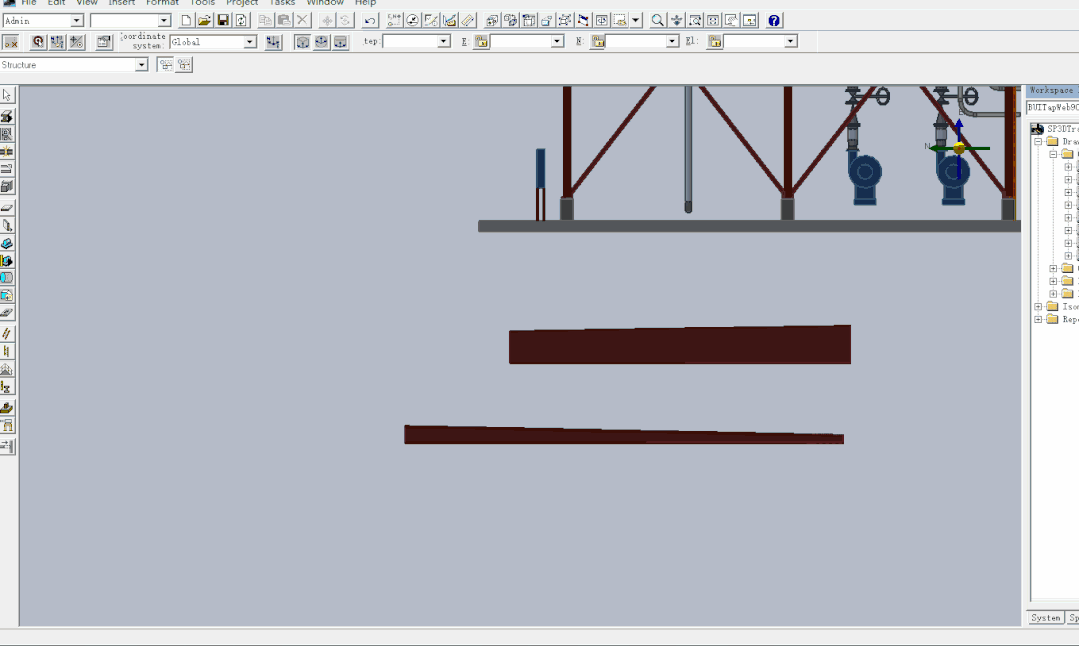
Task: Open the Format menu
Action: [162, 3]
